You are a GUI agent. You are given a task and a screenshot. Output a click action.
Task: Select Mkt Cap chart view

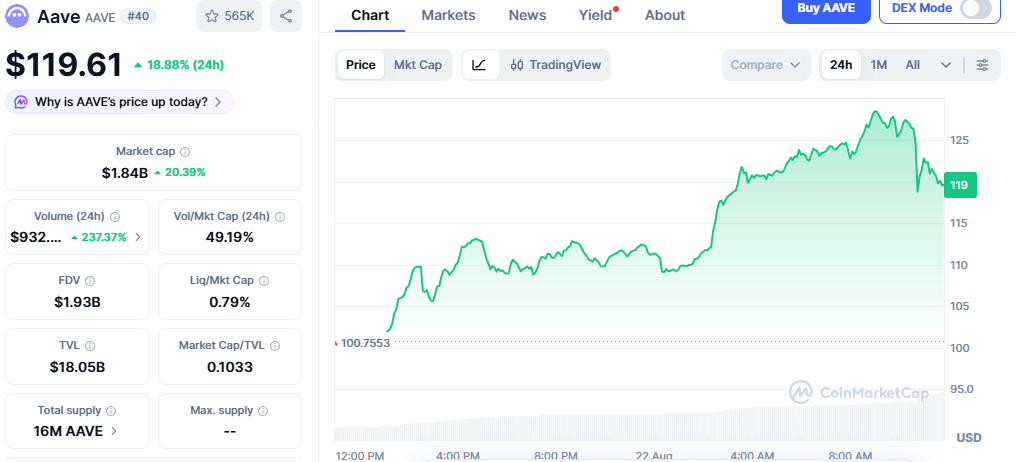[x=418, y=65]
